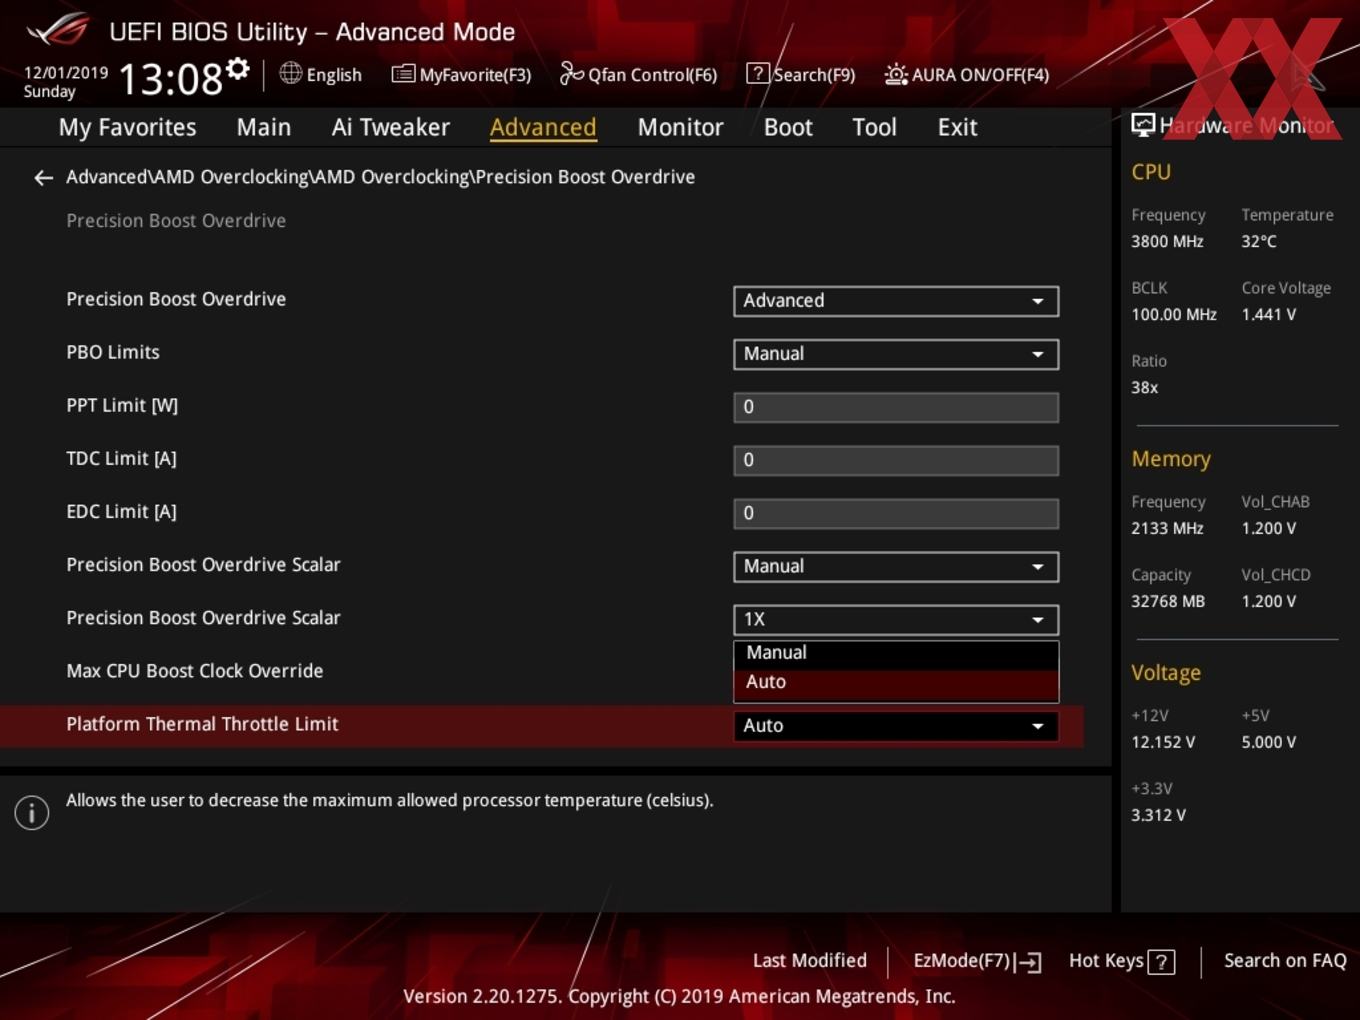Select the Advanced tab

pyautogui.click(x=543, y=128)
